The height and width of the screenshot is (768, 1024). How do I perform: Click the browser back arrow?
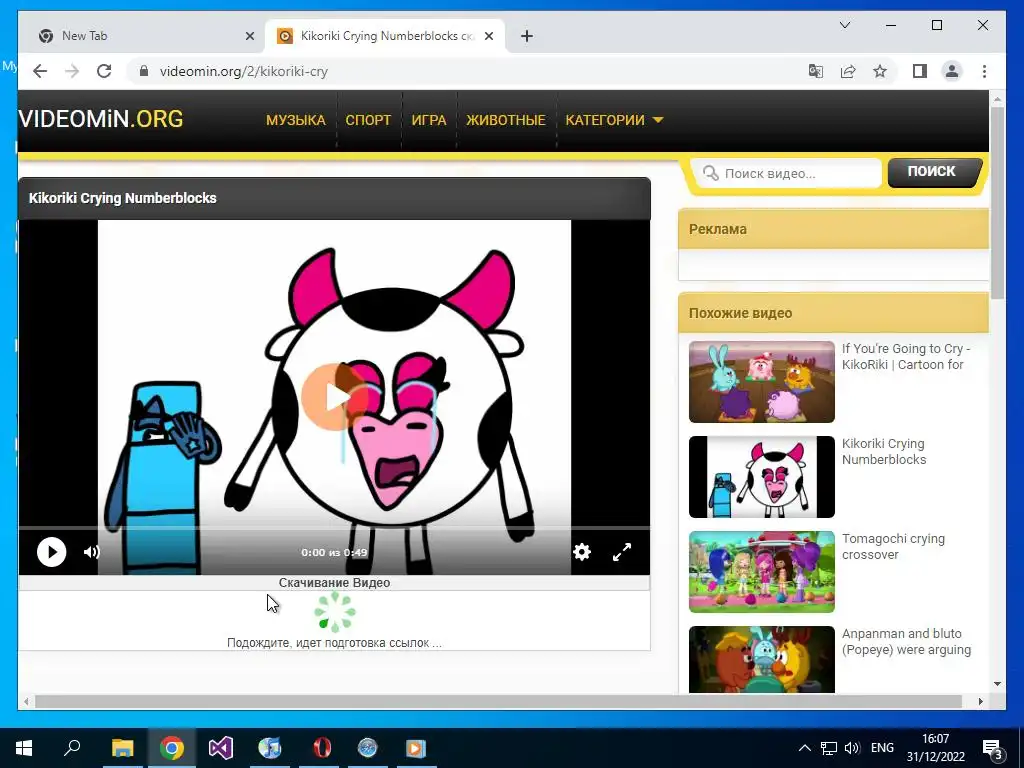pos(40,71)
